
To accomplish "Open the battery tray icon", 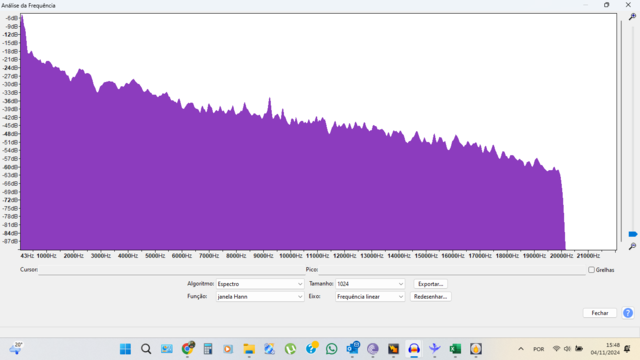I will point(579,349).
